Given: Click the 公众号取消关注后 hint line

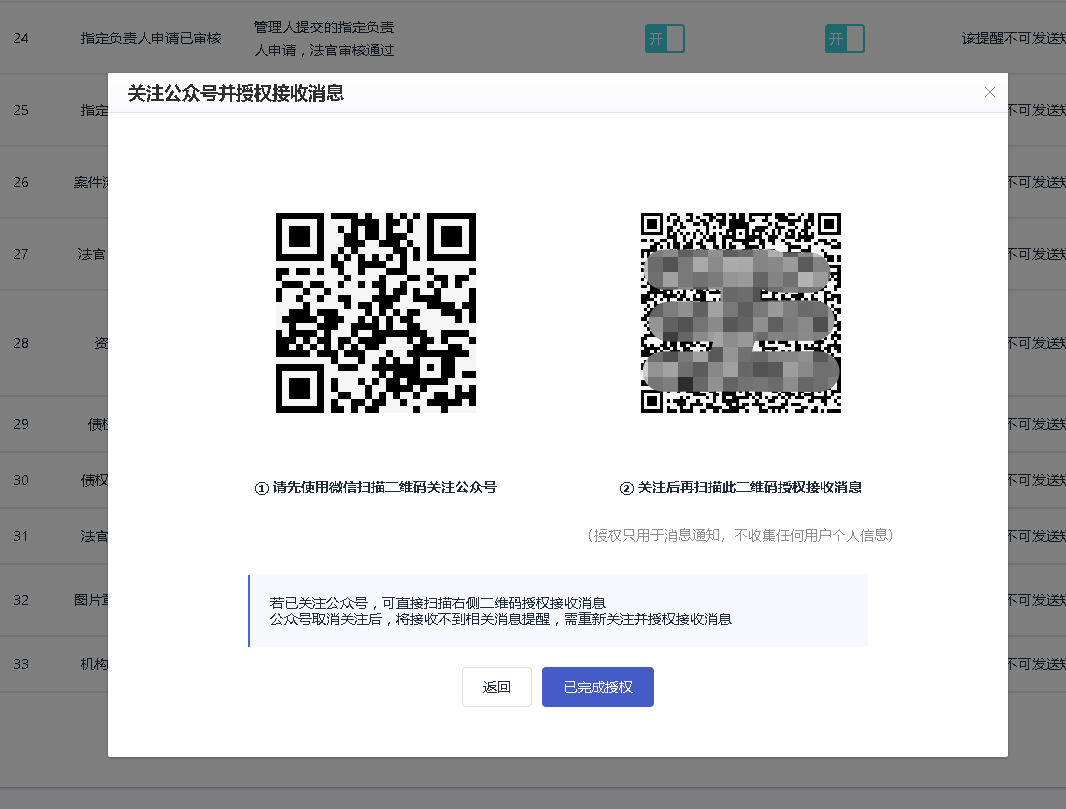Looking at the screenshot, I should (500, 619).
